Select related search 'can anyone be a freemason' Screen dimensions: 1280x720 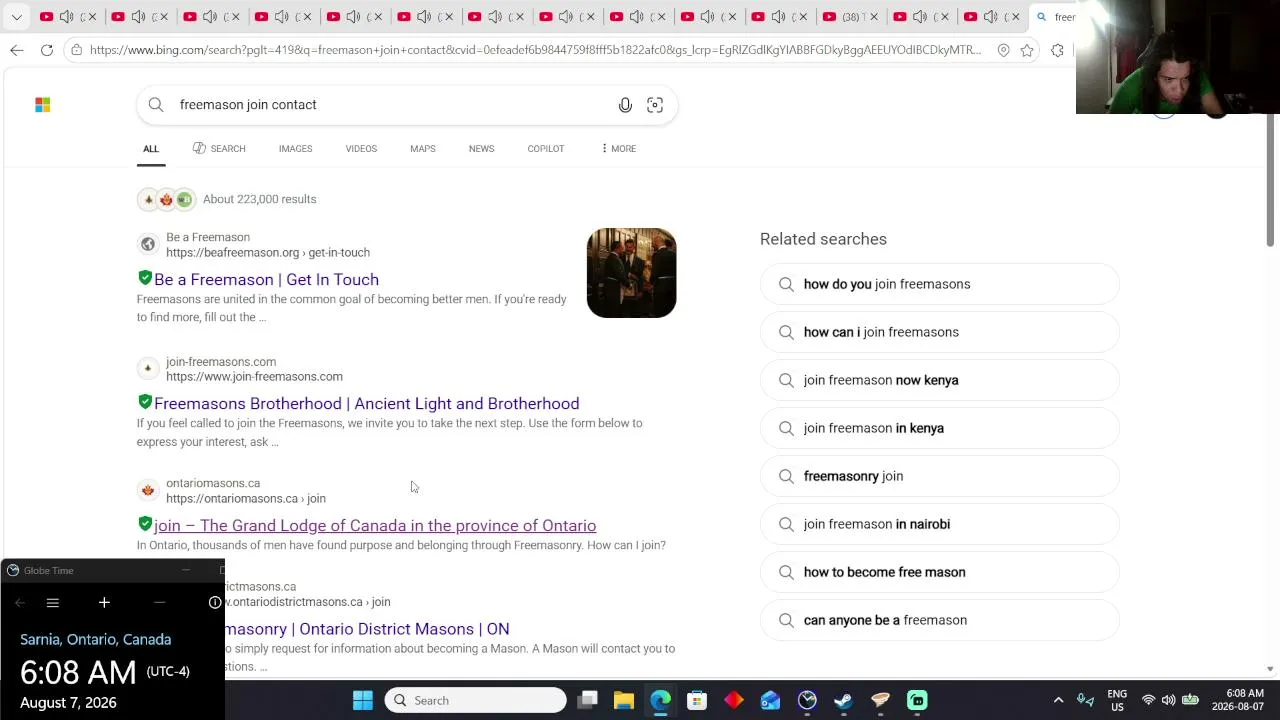pos(939,620)
